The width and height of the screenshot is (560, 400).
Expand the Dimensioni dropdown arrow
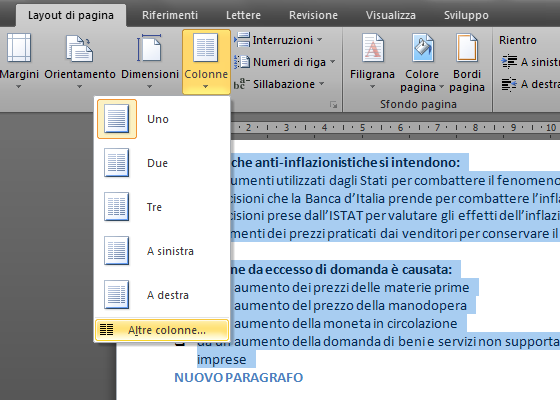pos(149,87)
